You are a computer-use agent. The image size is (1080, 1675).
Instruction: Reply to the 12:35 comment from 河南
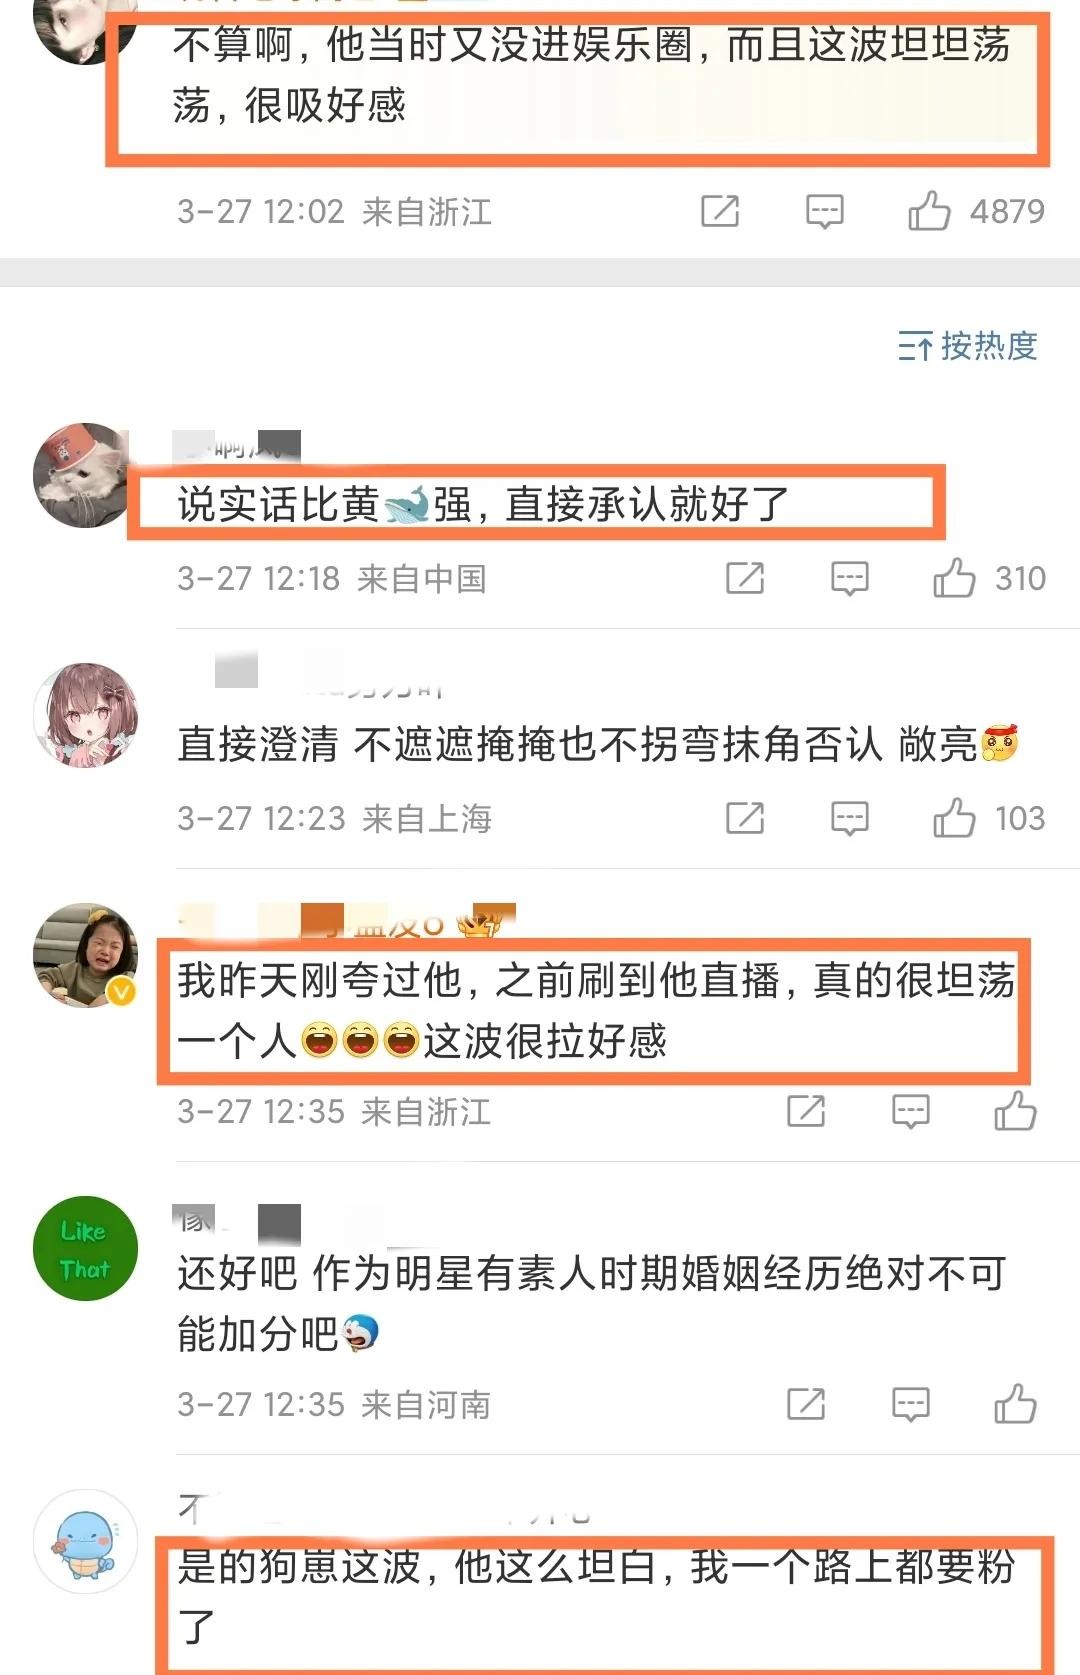[911, 1404]
